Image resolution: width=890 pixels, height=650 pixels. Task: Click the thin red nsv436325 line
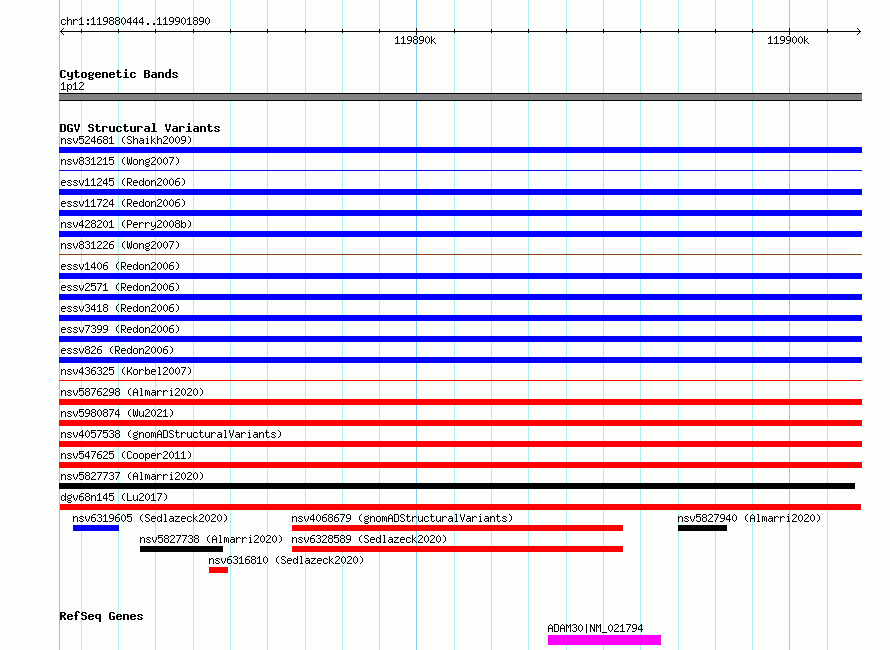(x=460, y=380)
